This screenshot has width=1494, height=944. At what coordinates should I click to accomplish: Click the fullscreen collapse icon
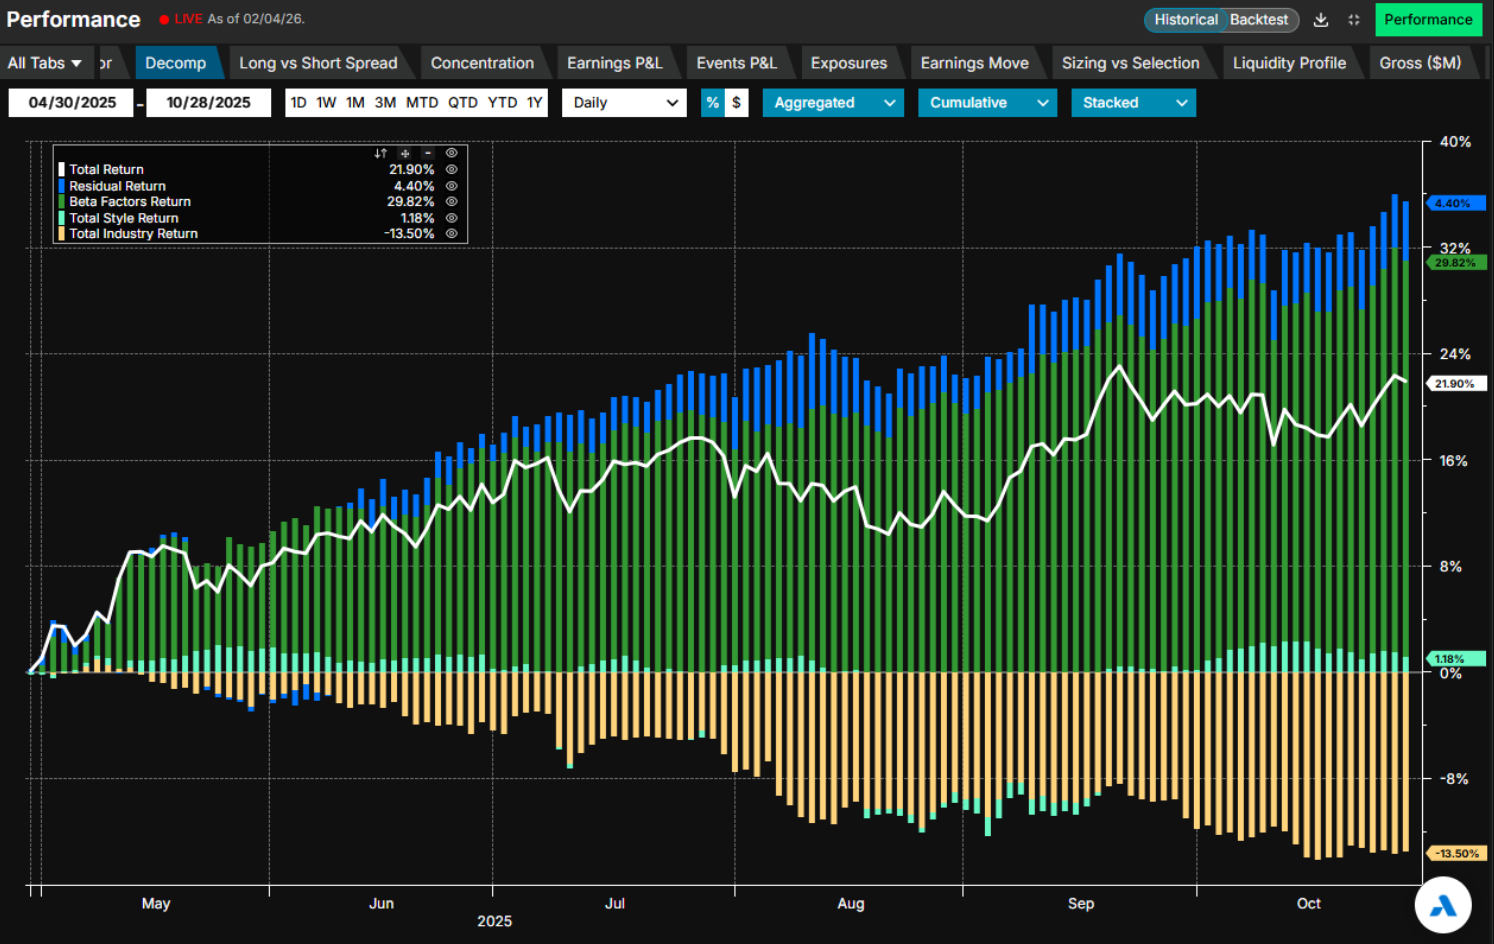click(1354, 20)
